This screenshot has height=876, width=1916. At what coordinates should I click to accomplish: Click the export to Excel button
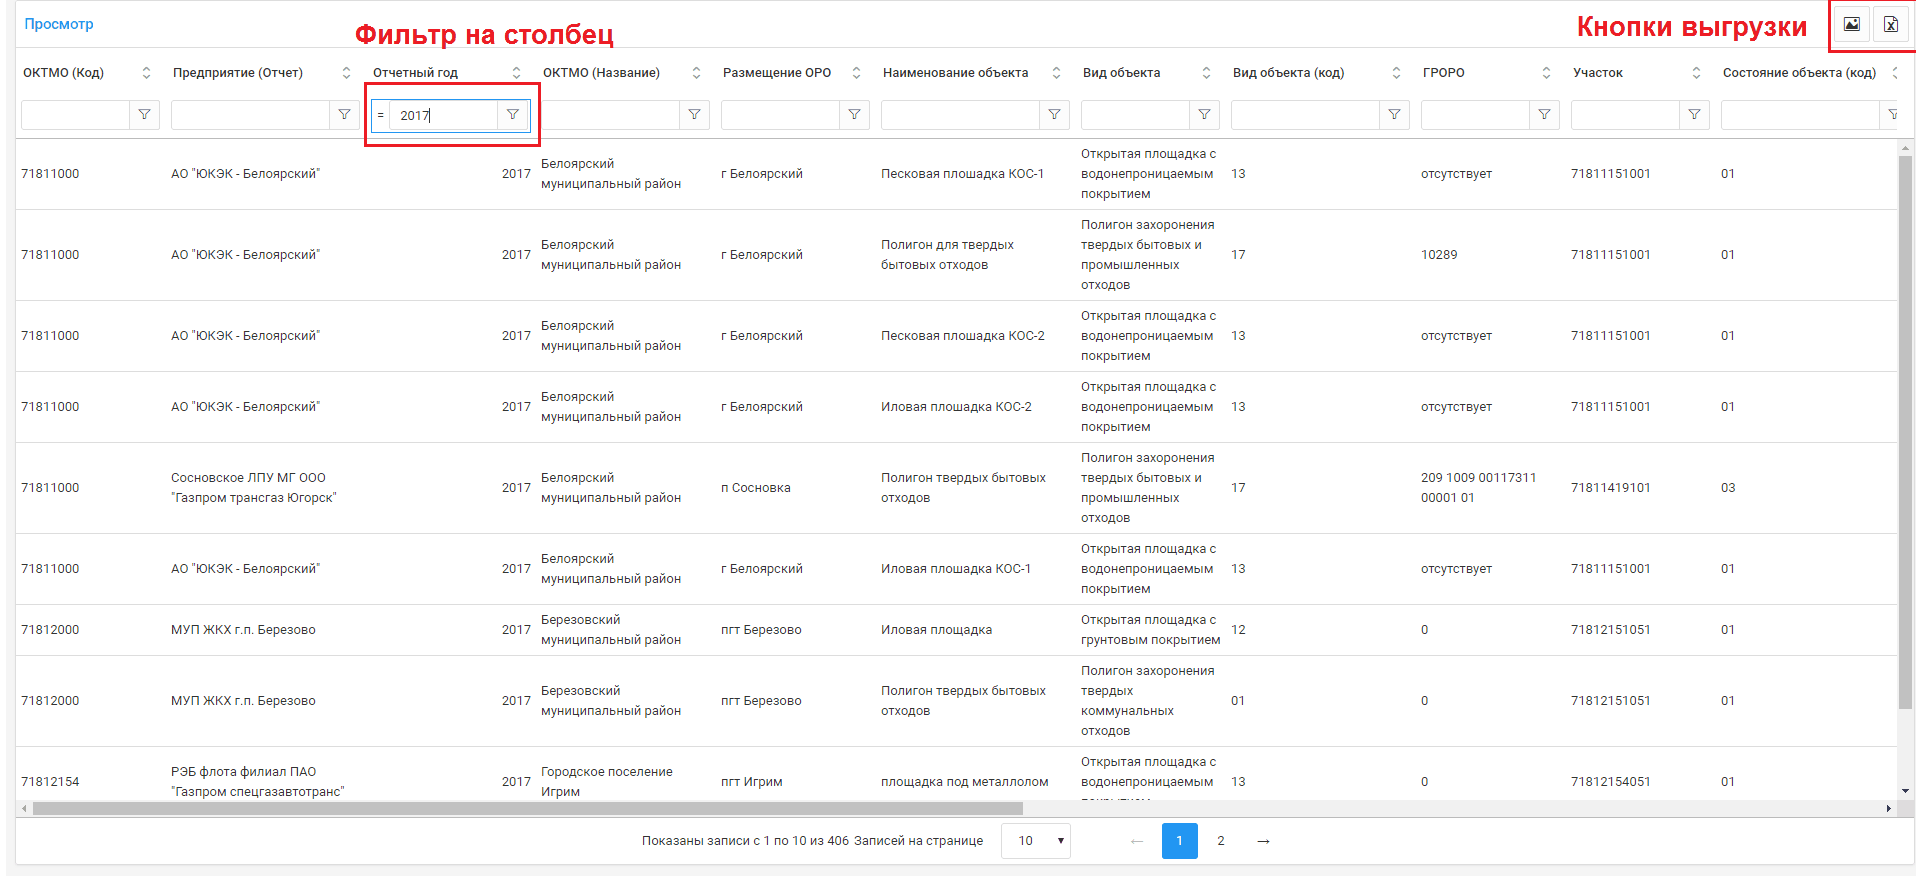(x=1890, y=25)
